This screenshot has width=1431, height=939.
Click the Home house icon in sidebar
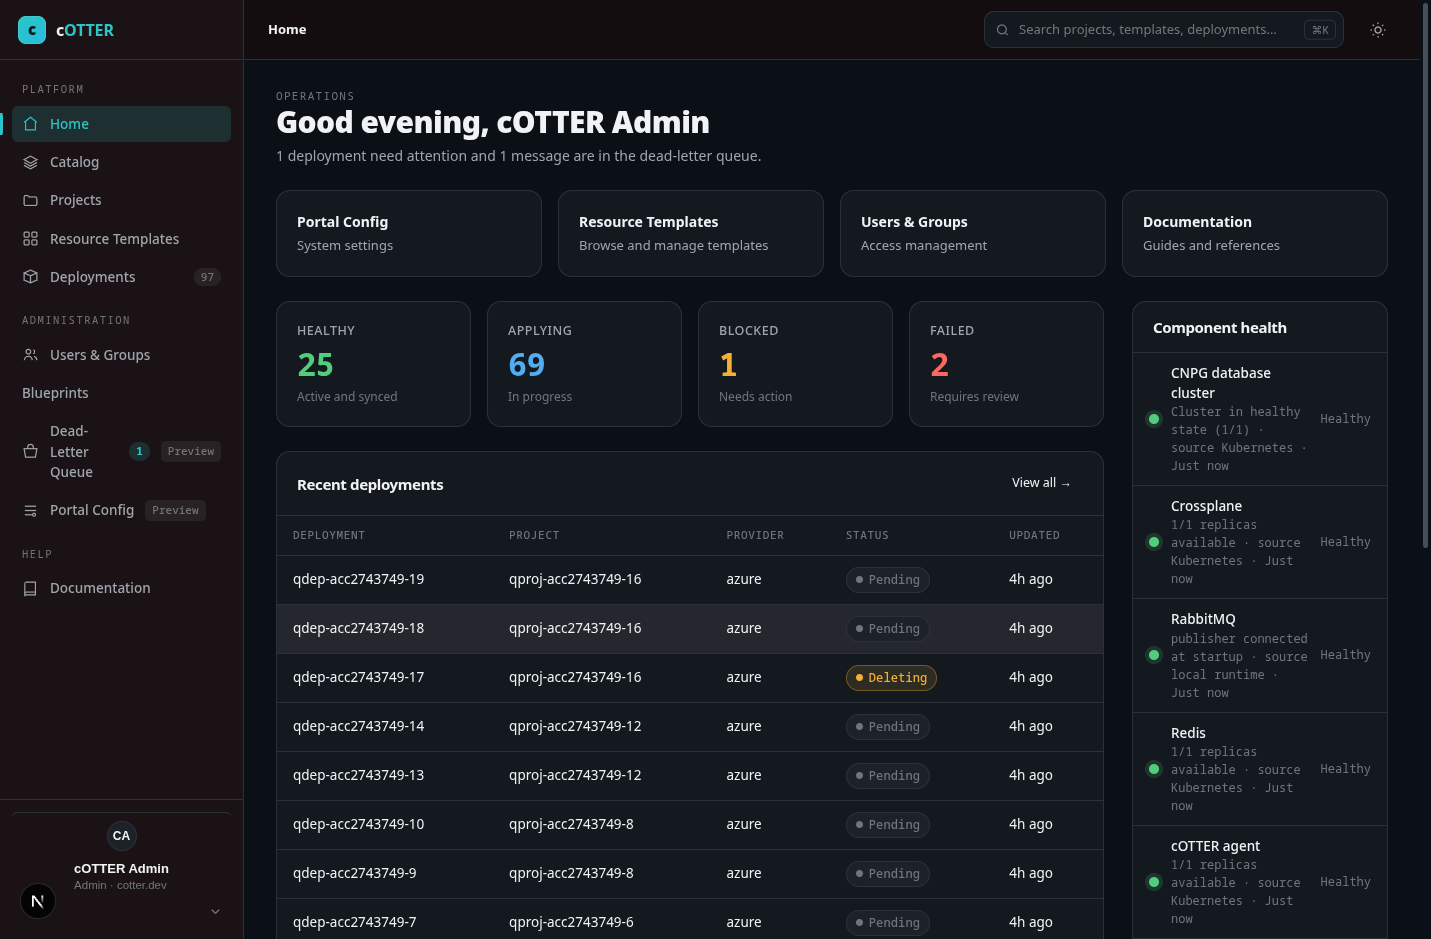pos(30,124)
